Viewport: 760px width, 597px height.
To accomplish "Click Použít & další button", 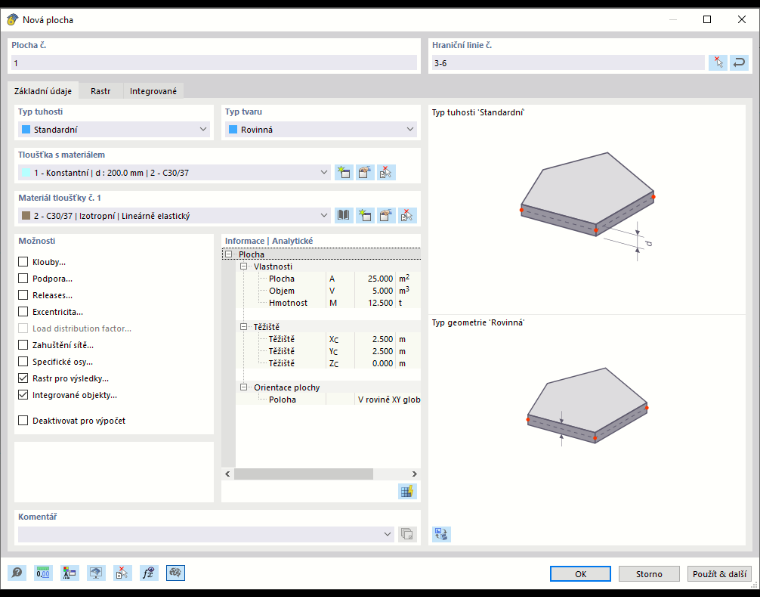I will [x=719, y=574].
